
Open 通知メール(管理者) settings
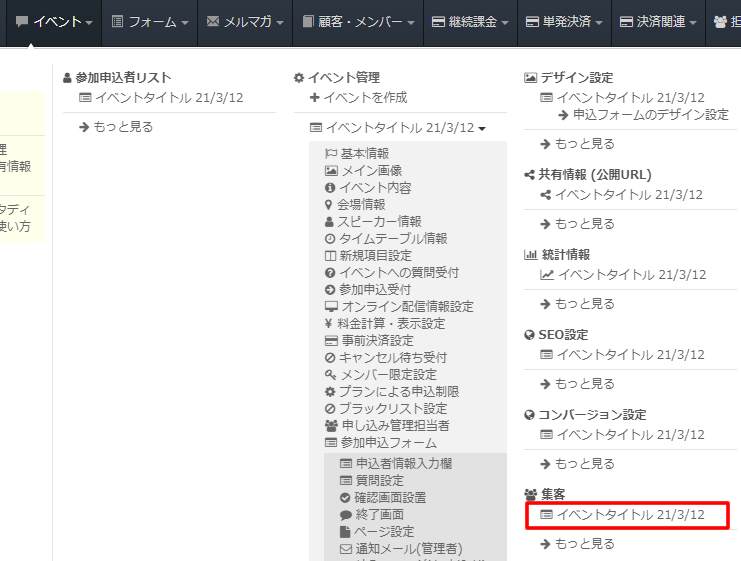(408, 548)
